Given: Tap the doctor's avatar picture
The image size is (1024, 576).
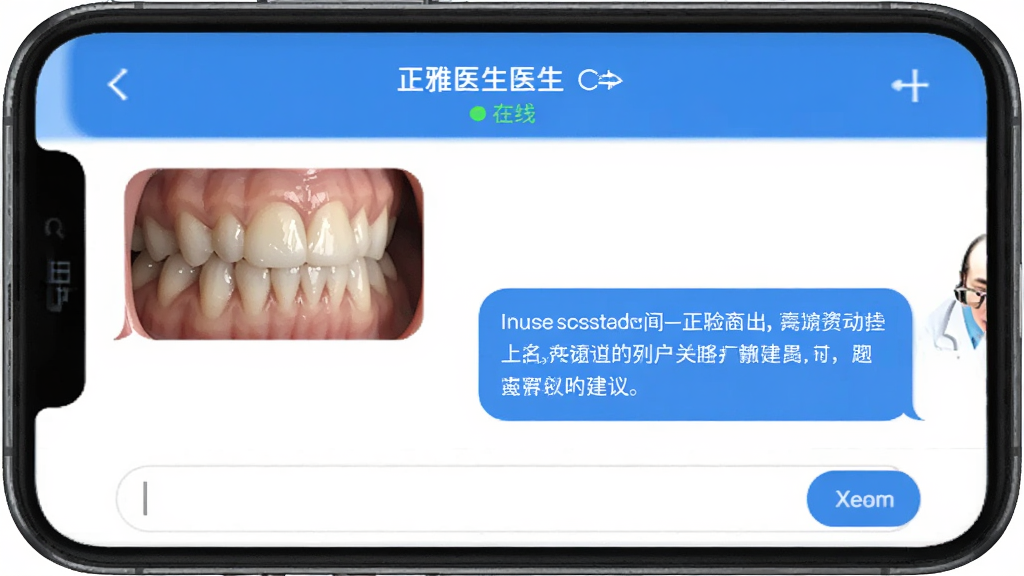Looking at the screenshot, I should (x=957, y=292).
